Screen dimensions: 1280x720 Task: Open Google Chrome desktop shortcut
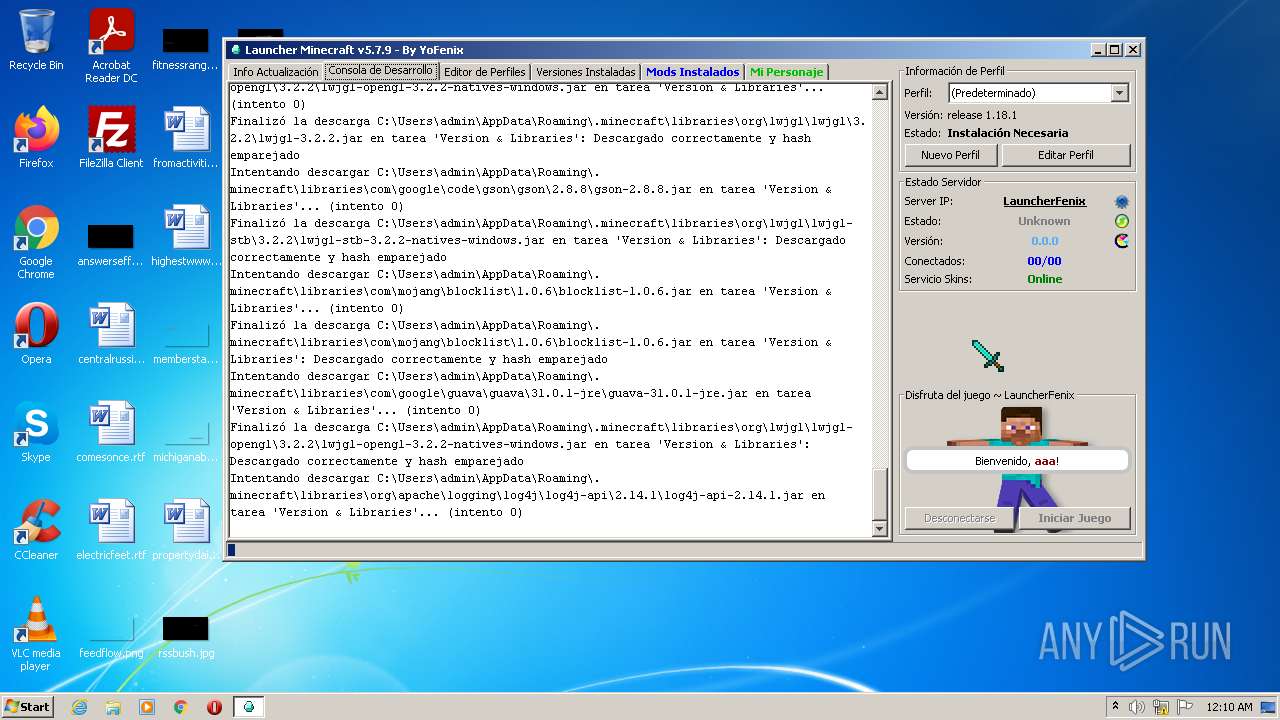(x=36, y=242)
